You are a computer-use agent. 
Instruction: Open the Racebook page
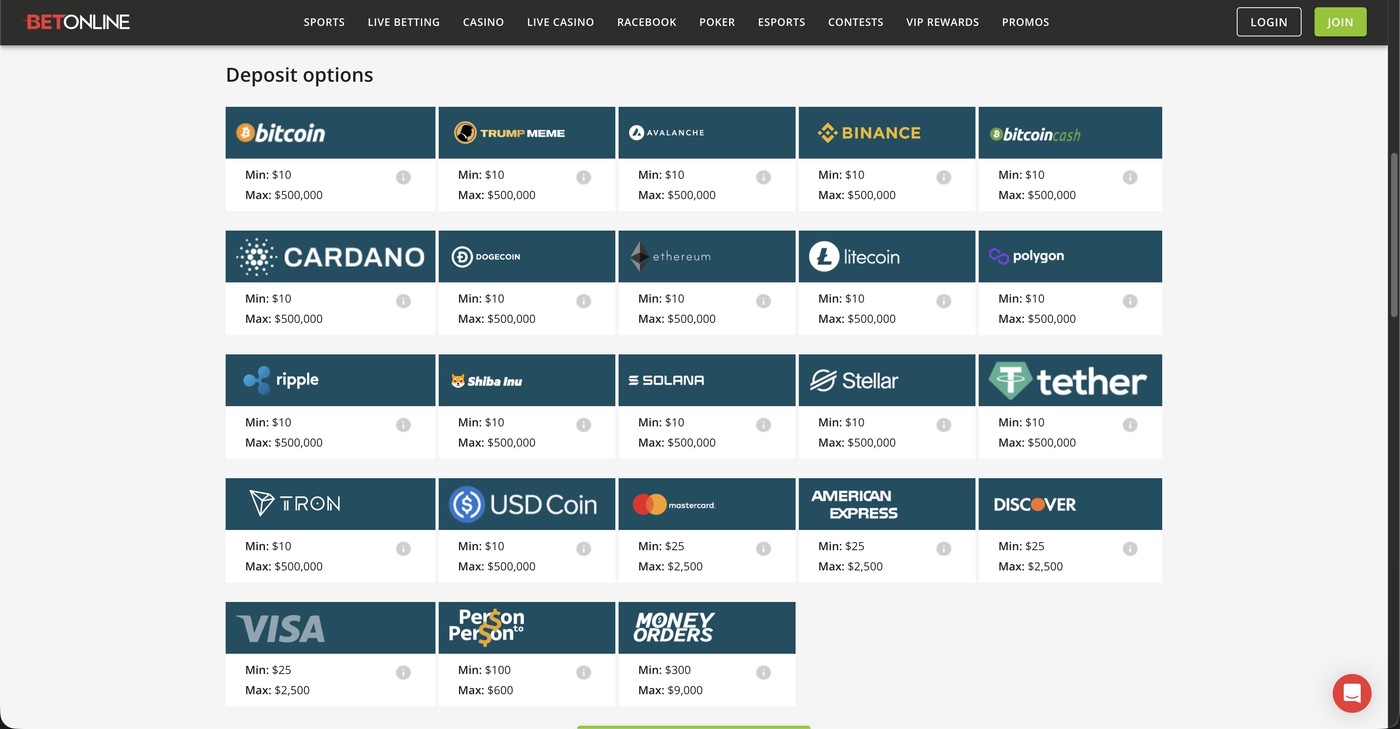point(647,22)
